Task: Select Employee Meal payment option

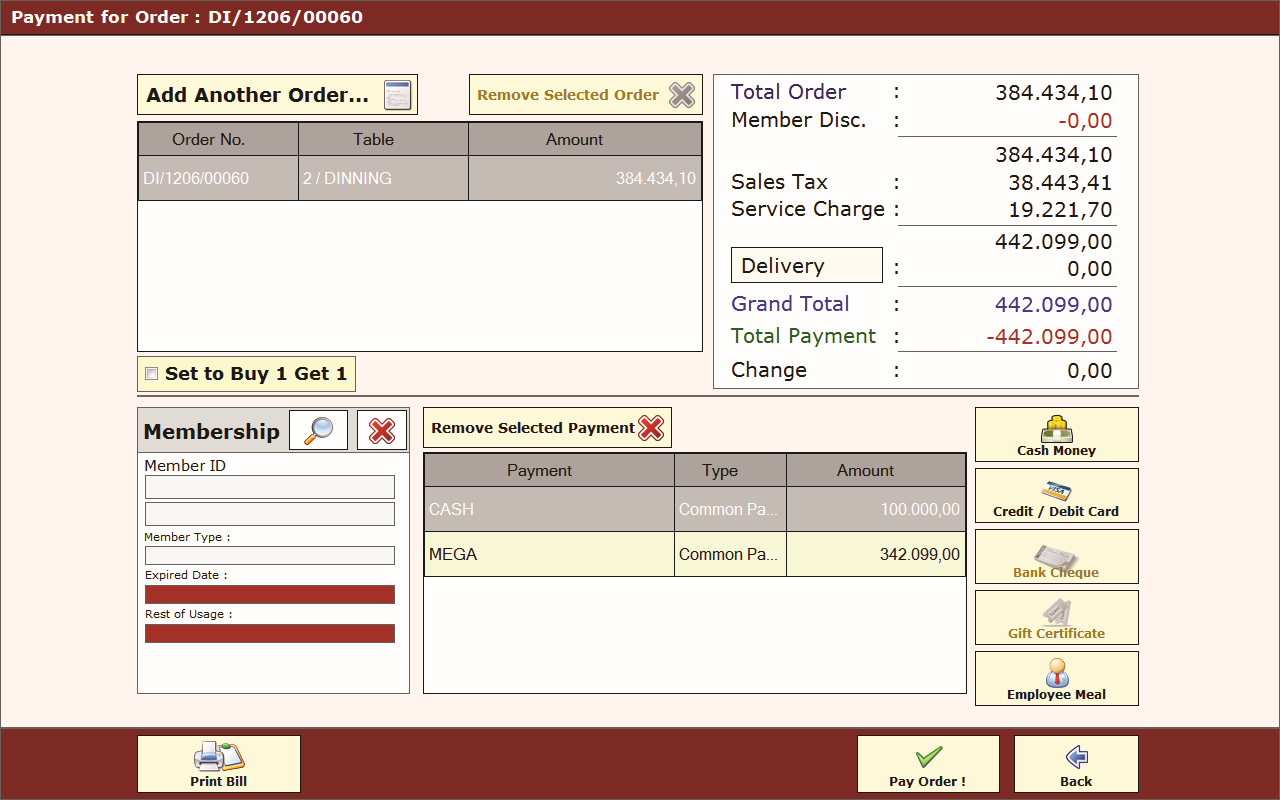Action: [1057, 679]
